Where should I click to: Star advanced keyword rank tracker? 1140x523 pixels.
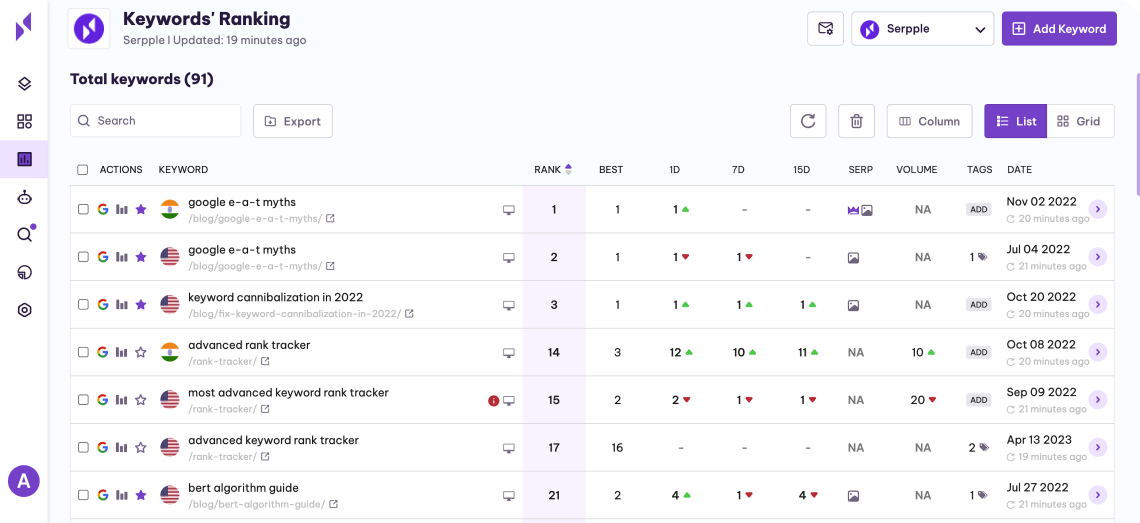coord(141,447)
